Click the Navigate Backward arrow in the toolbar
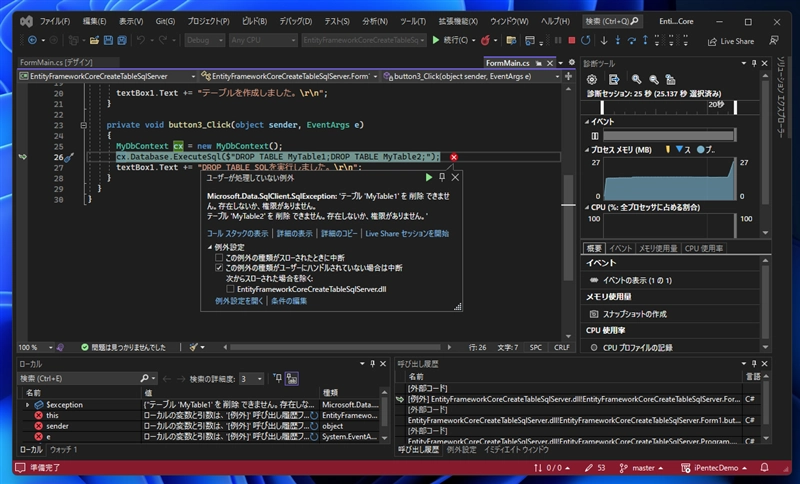This screenshot has height=484, width=800. point(32,40)
